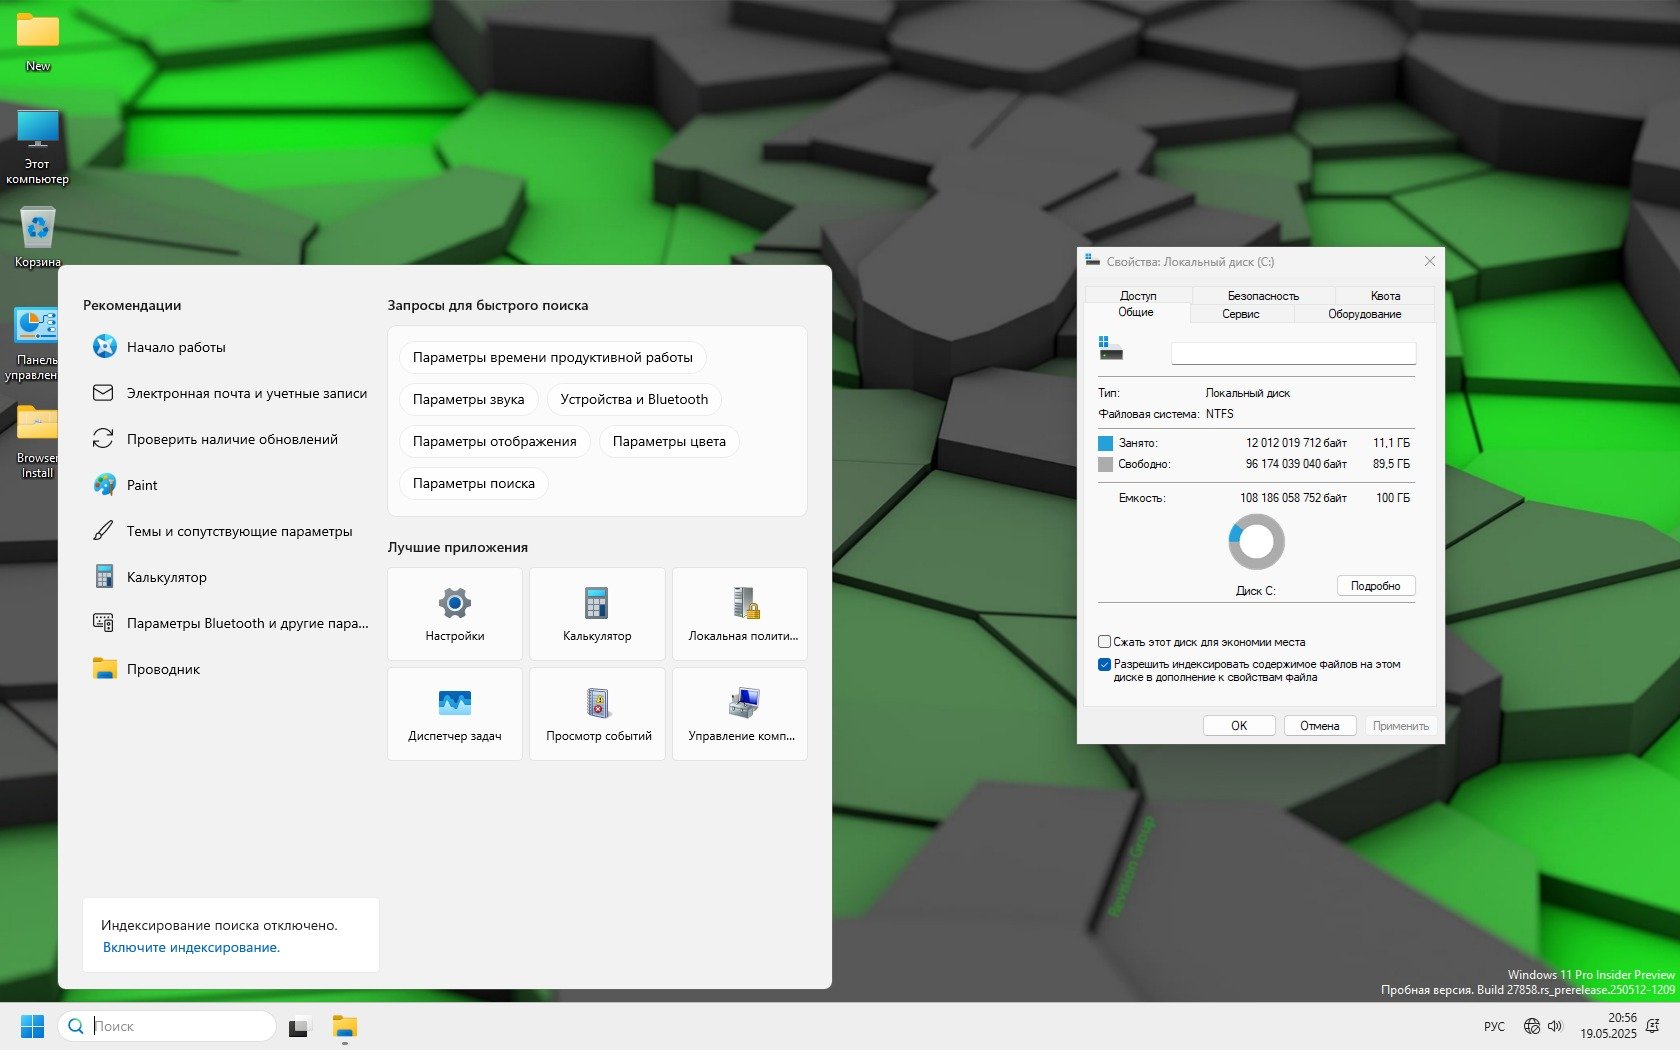
Task: Click File Explorer icon in taskbar
Action: pyautogui.click(x=345, y=1026)
